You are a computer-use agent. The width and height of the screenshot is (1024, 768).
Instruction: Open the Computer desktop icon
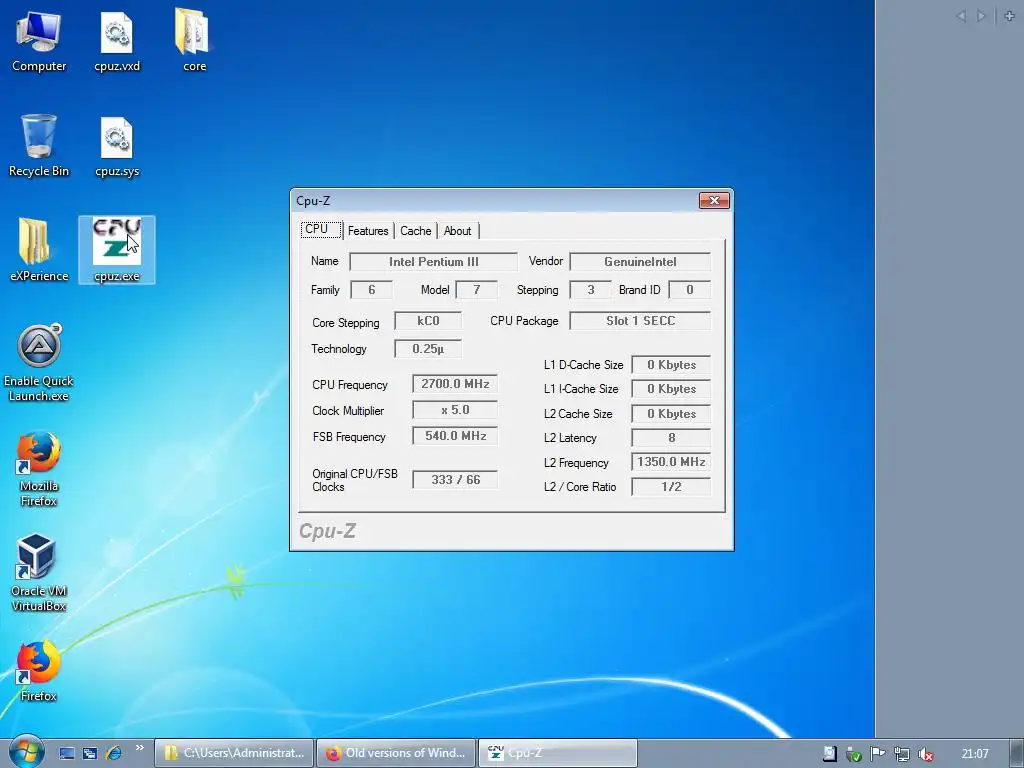(39, 40)
